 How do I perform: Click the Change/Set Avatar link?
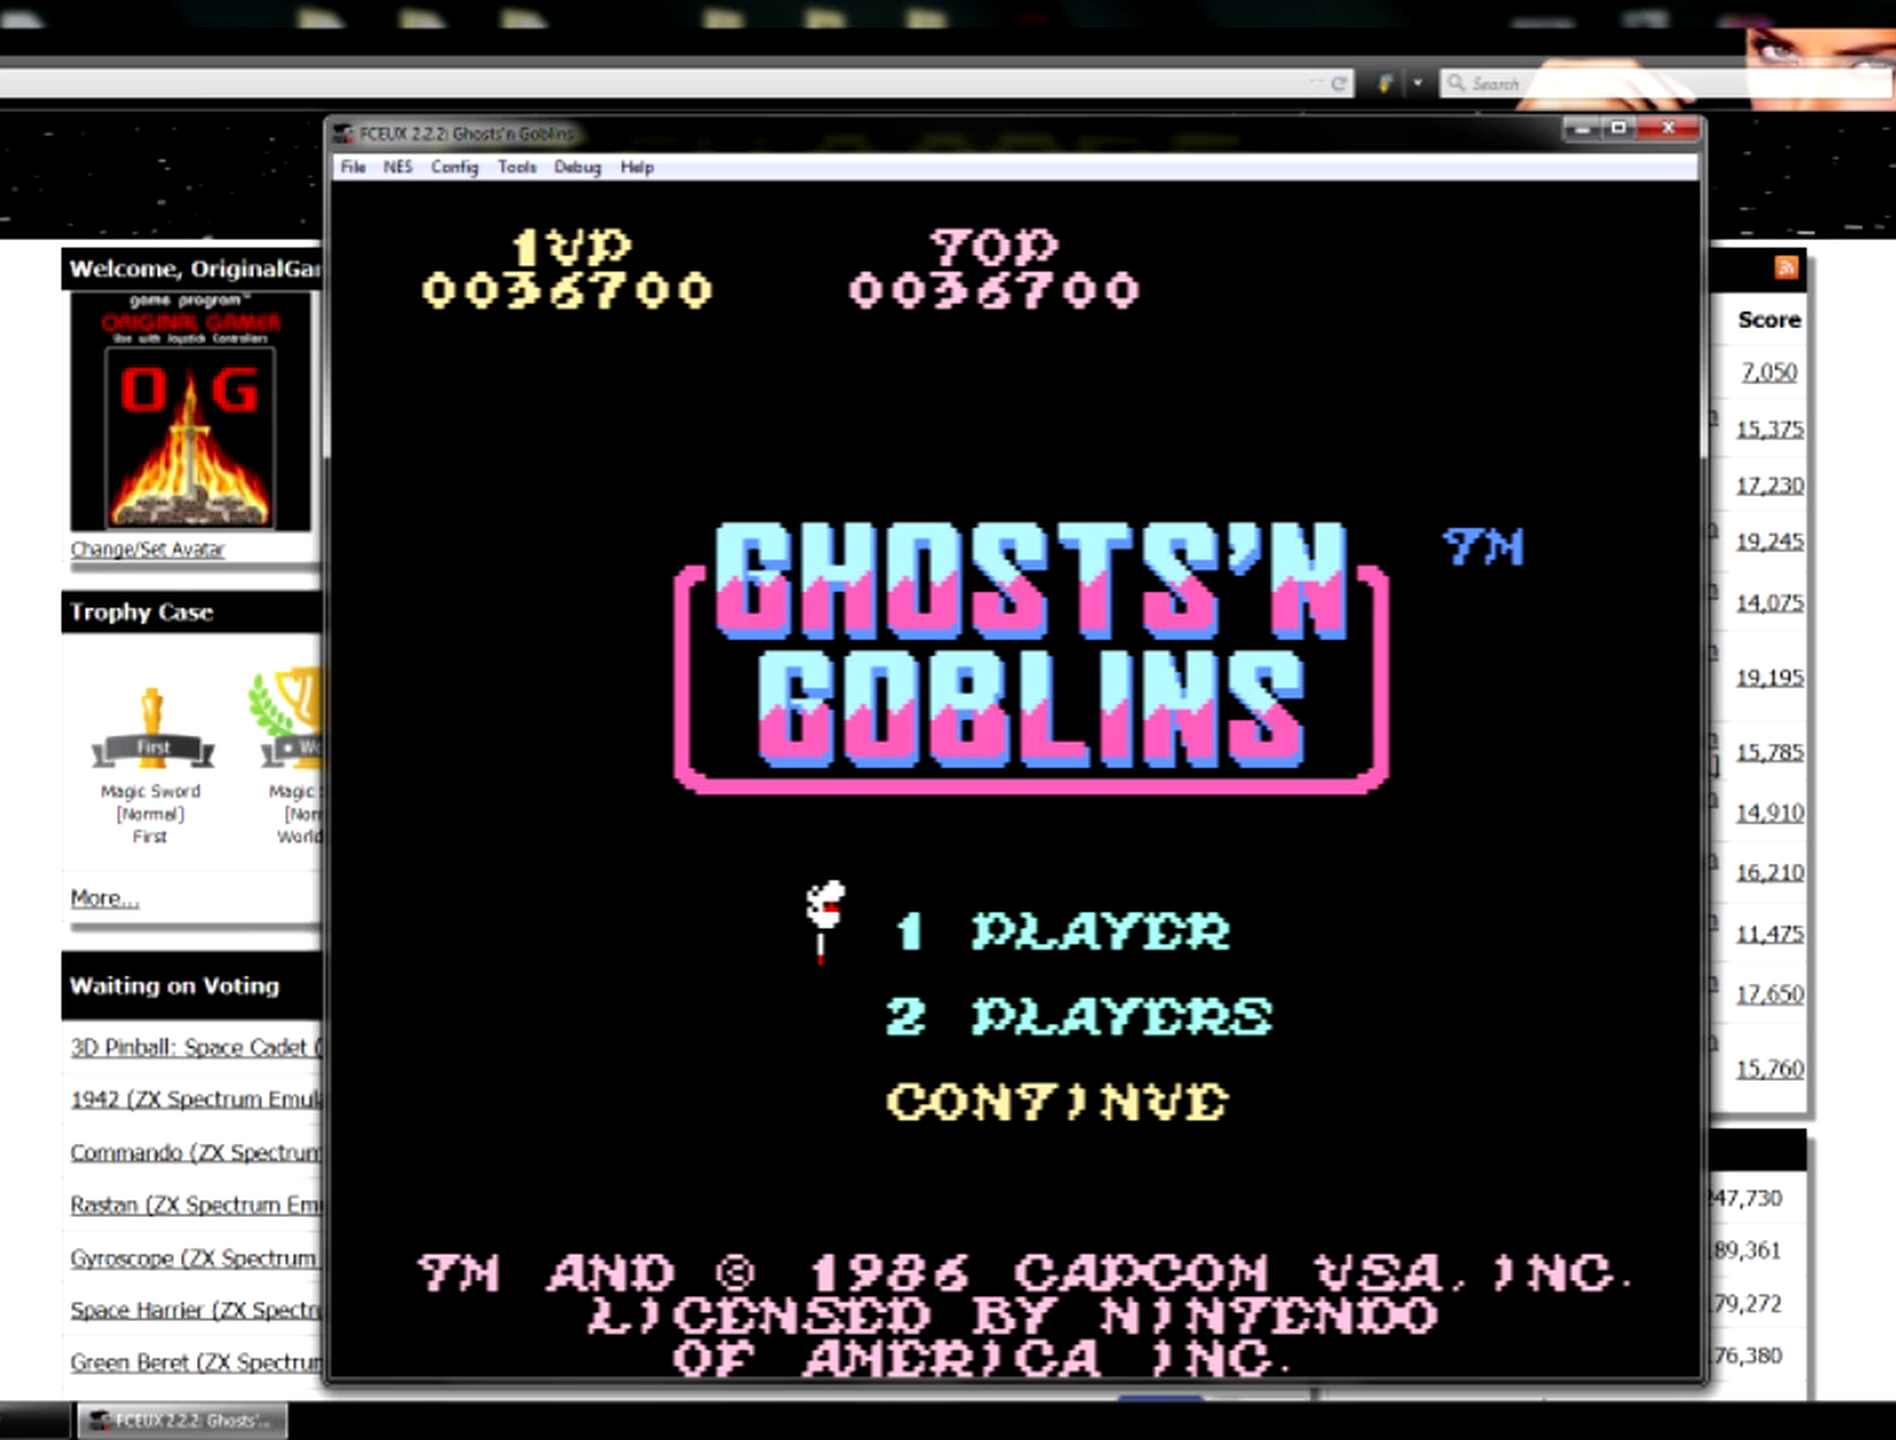point(148,549)
